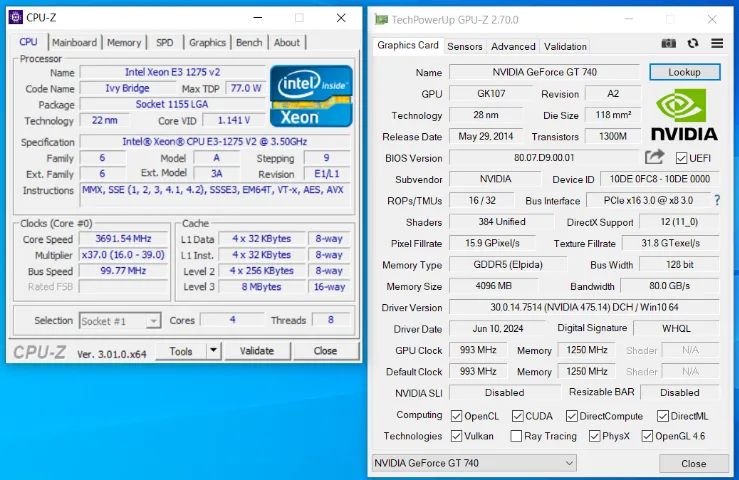Click the CPU-Z title bar icon
Screen dimensions: 739x480
16,17
